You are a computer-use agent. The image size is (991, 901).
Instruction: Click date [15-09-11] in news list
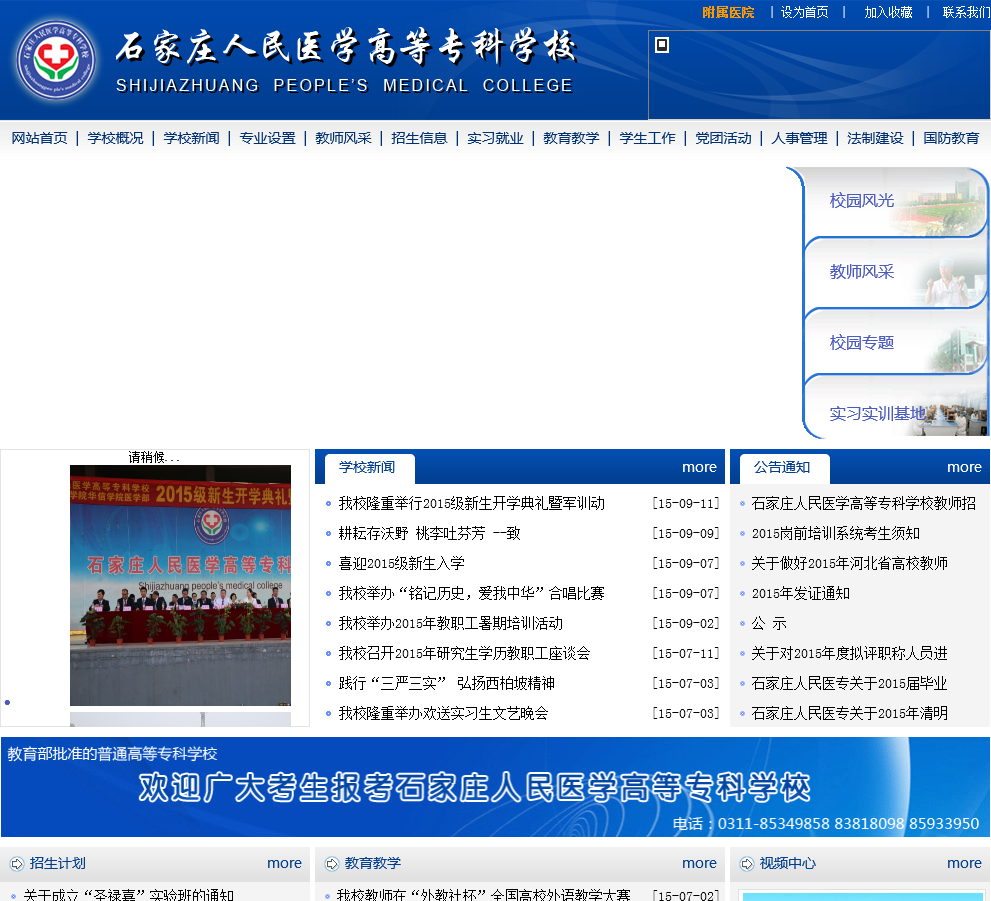pyautogui.click(x=686, y=504)
